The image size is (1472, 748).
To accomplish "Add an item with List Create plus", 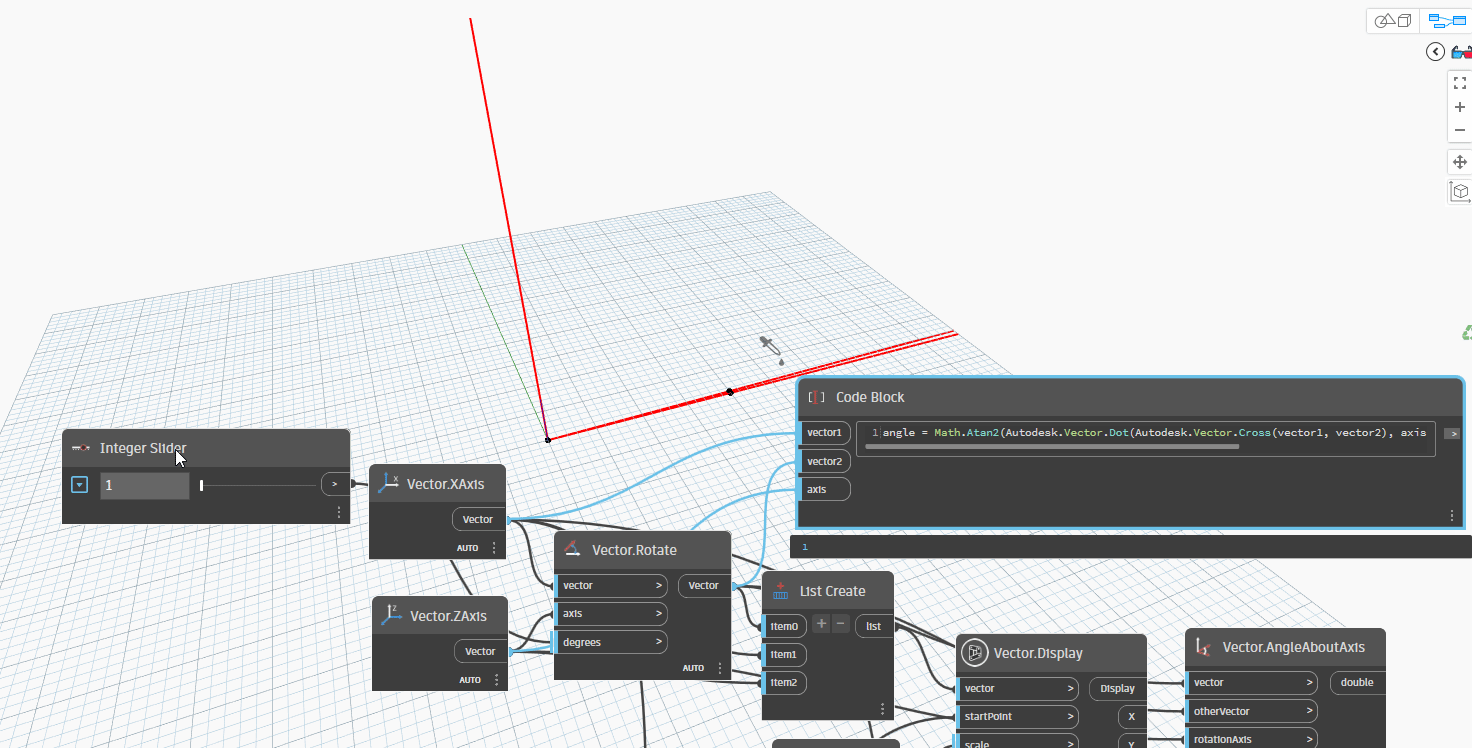I will tap(821, 624).
